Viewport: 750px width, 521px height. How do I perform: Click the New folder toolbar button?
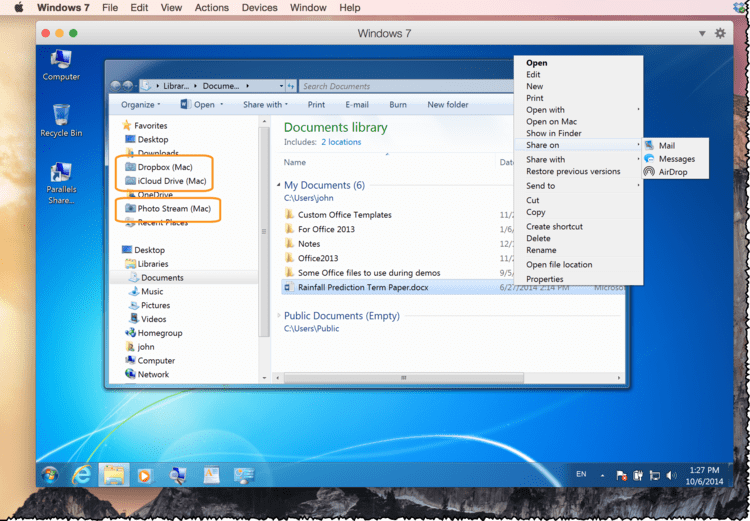click(x=448, y=105)
